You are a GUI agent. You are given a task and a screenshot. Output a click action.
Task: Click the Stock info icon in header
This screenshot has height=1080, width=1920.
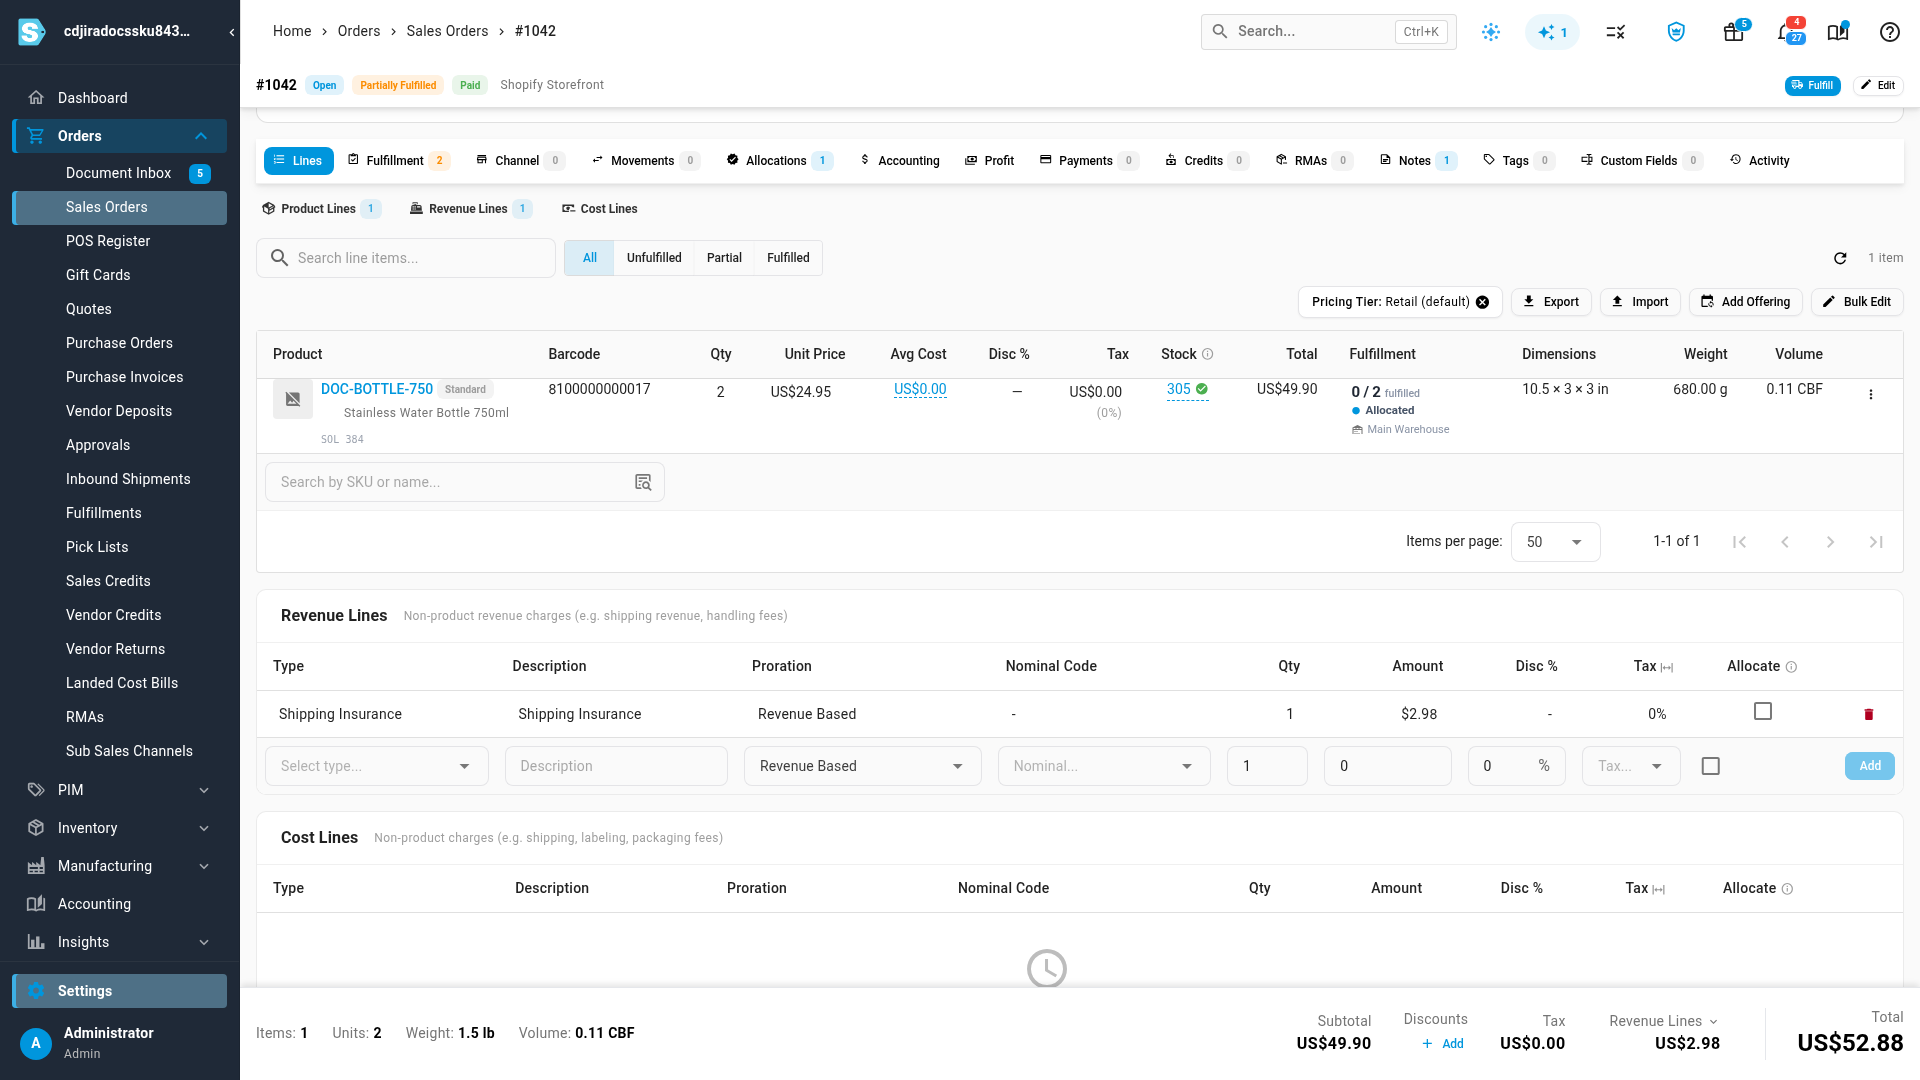[x=1207, y=354]
